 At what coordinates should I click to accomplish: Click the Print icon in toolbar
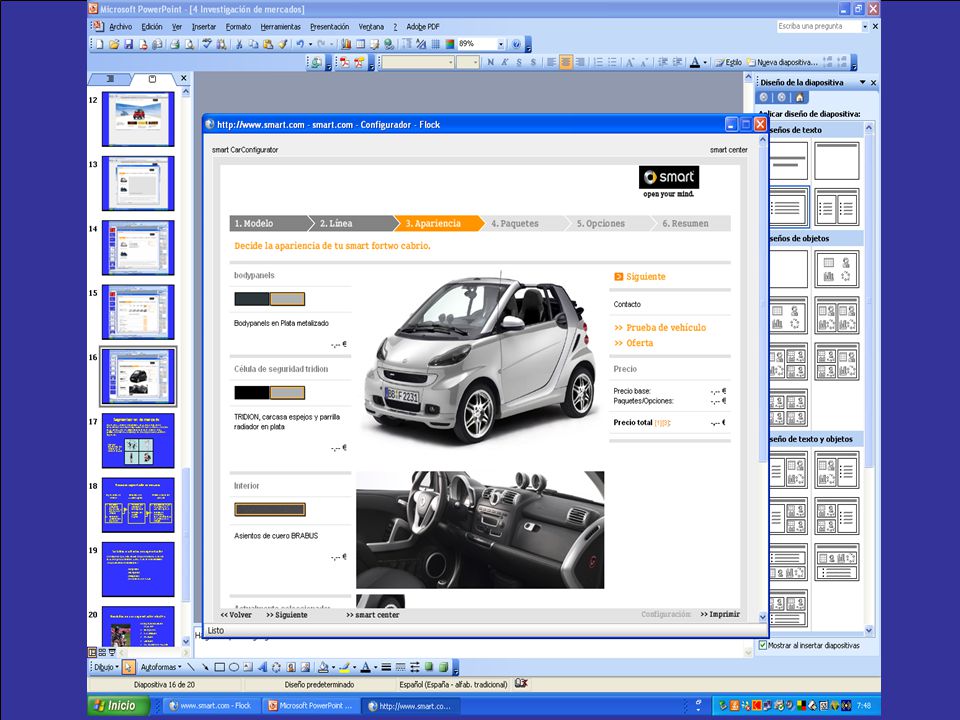(175, 44)
